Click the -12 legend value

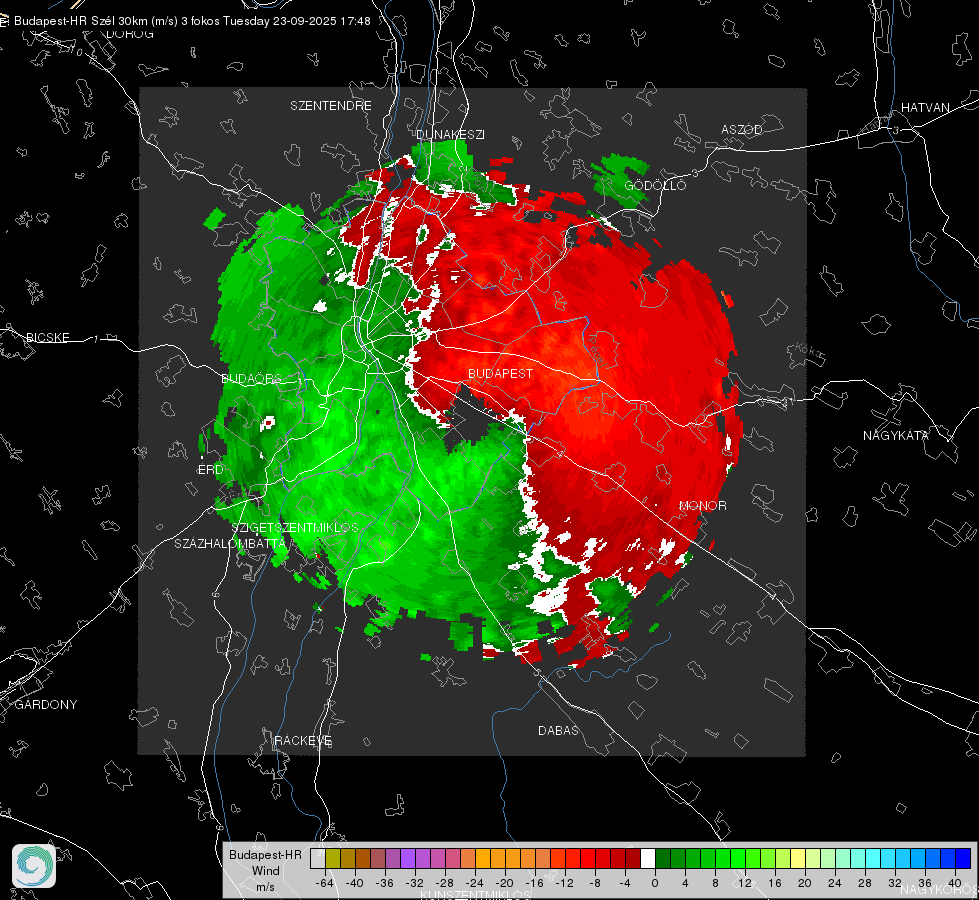[x=564, y=883]
